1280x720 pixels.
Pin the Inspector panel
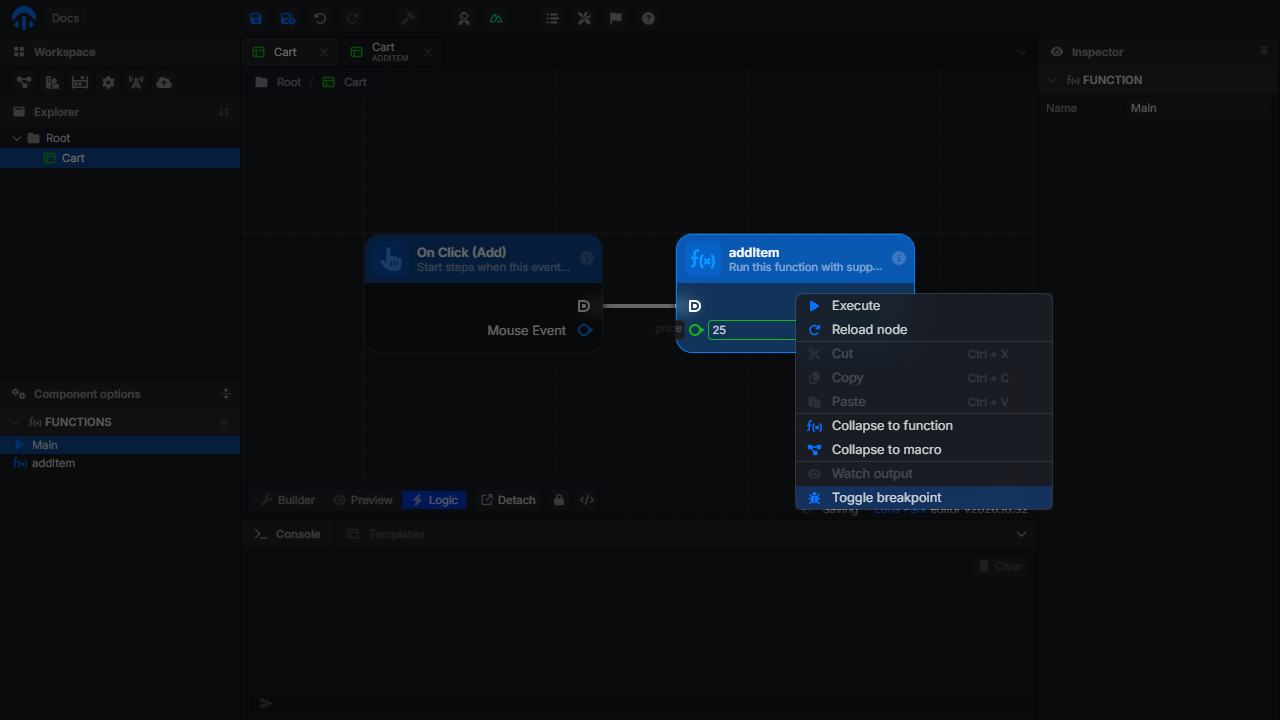(1264, 52)
